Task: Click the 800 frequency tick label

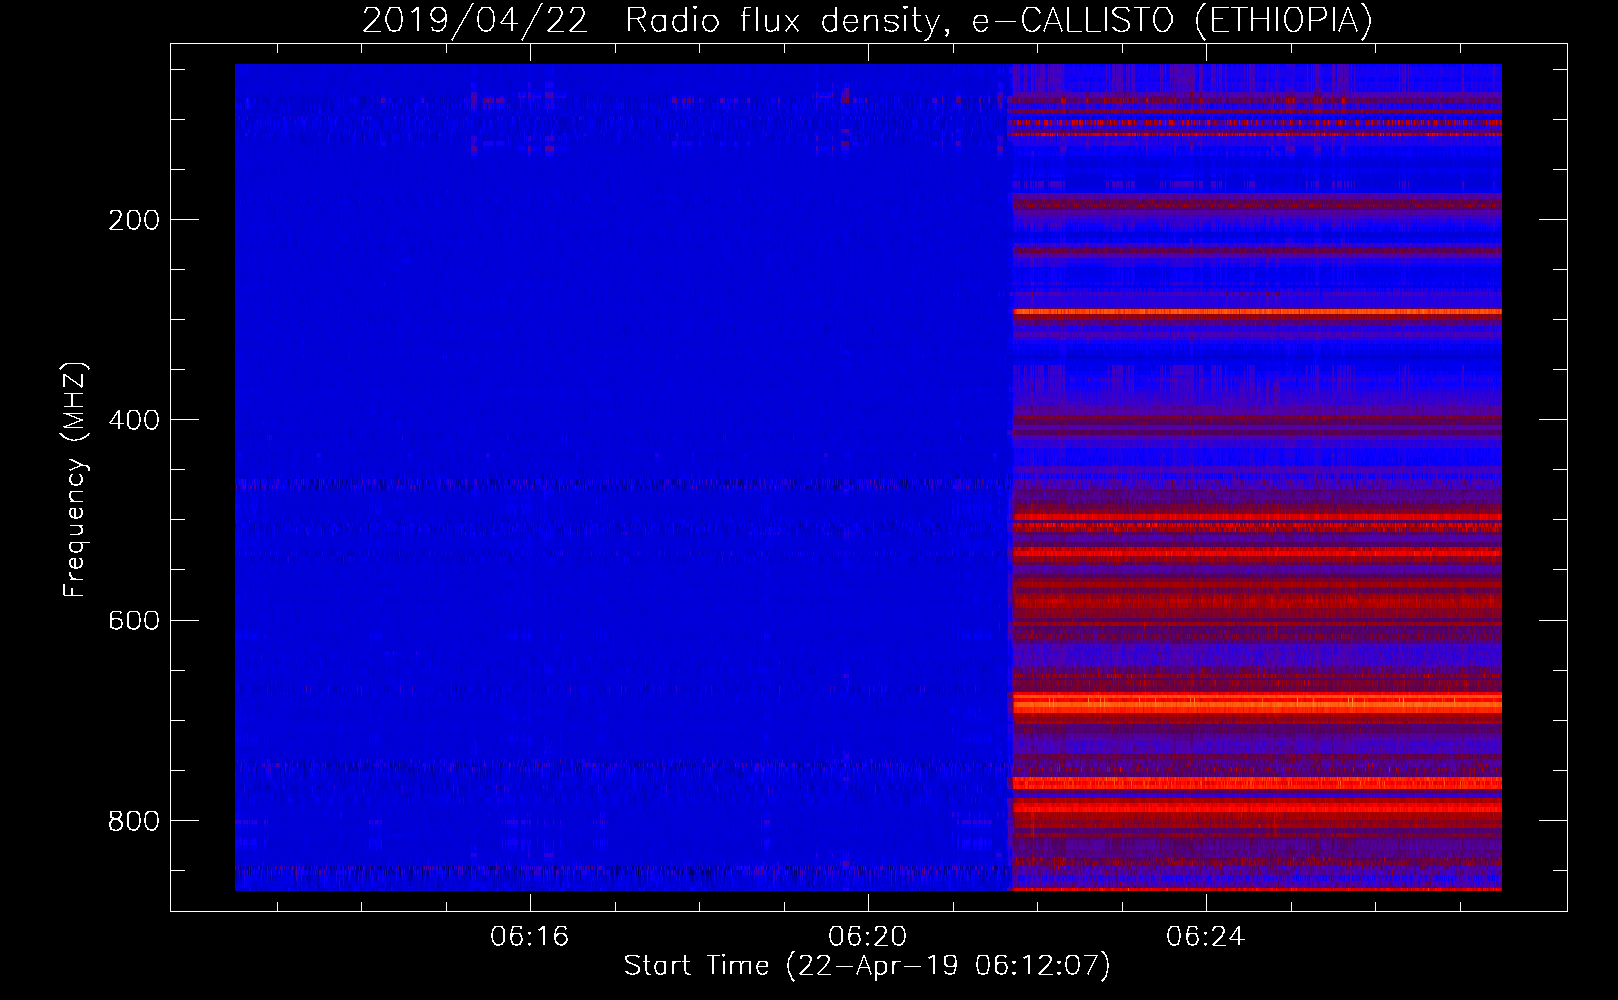Action: tap(134, 821)
